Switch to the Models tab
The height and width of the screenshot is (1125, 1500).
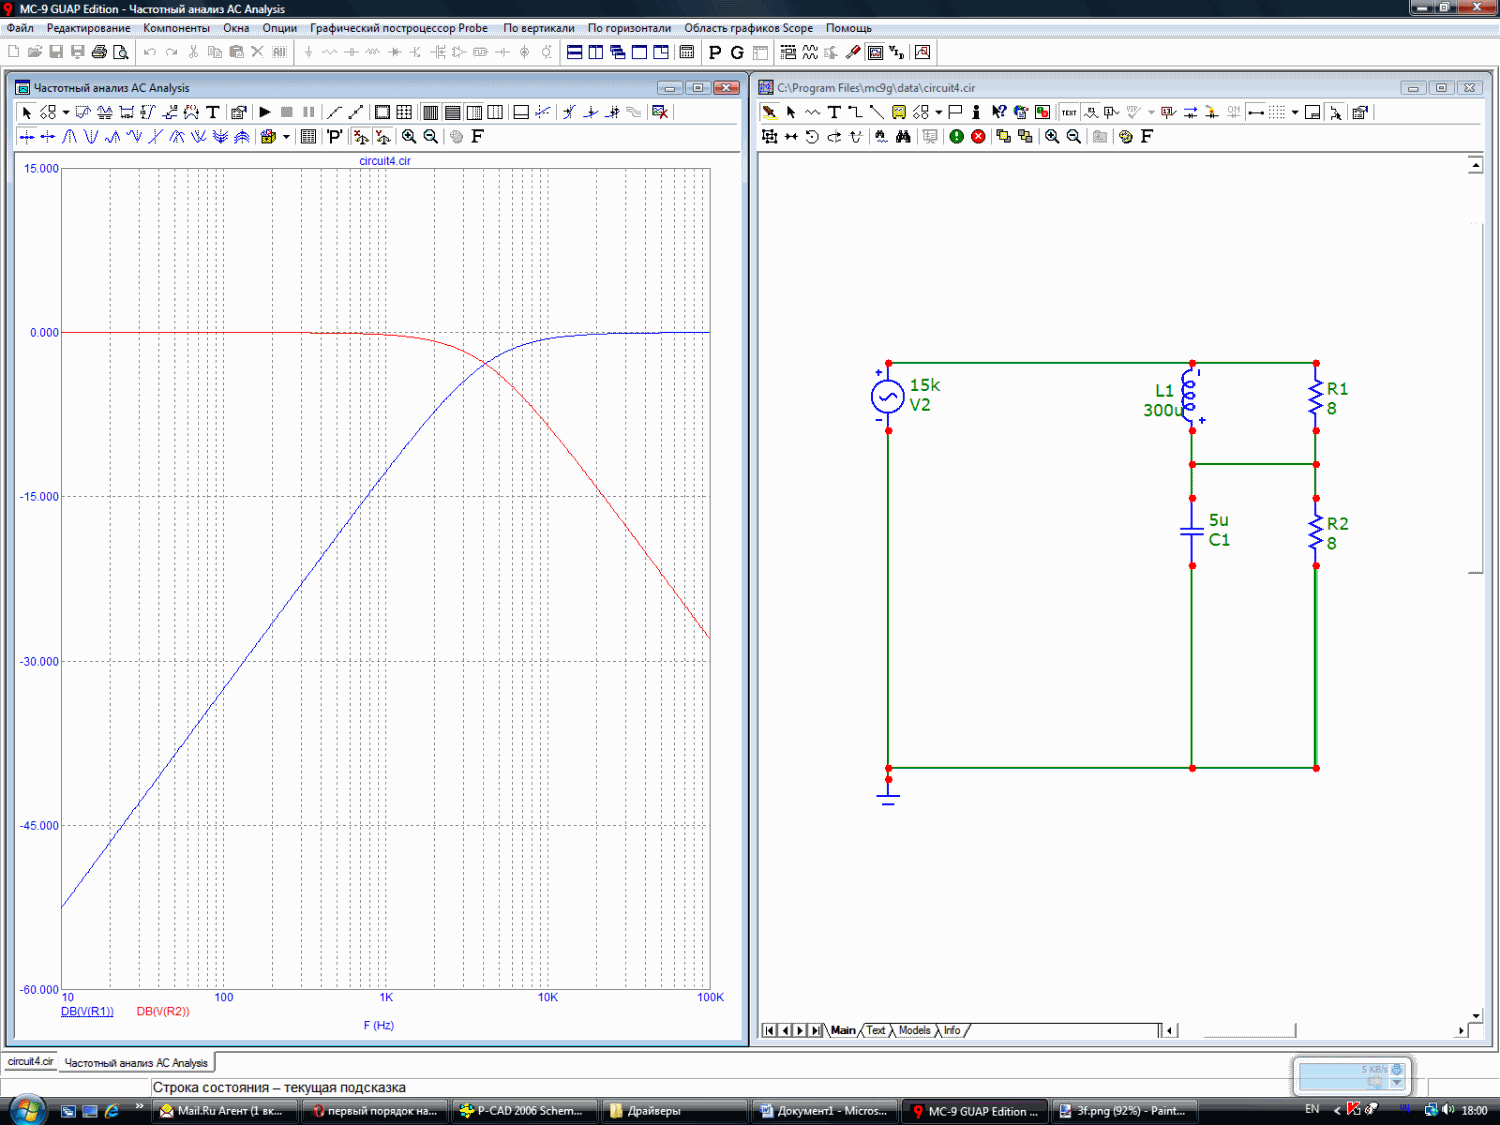tap(914, 1030)
